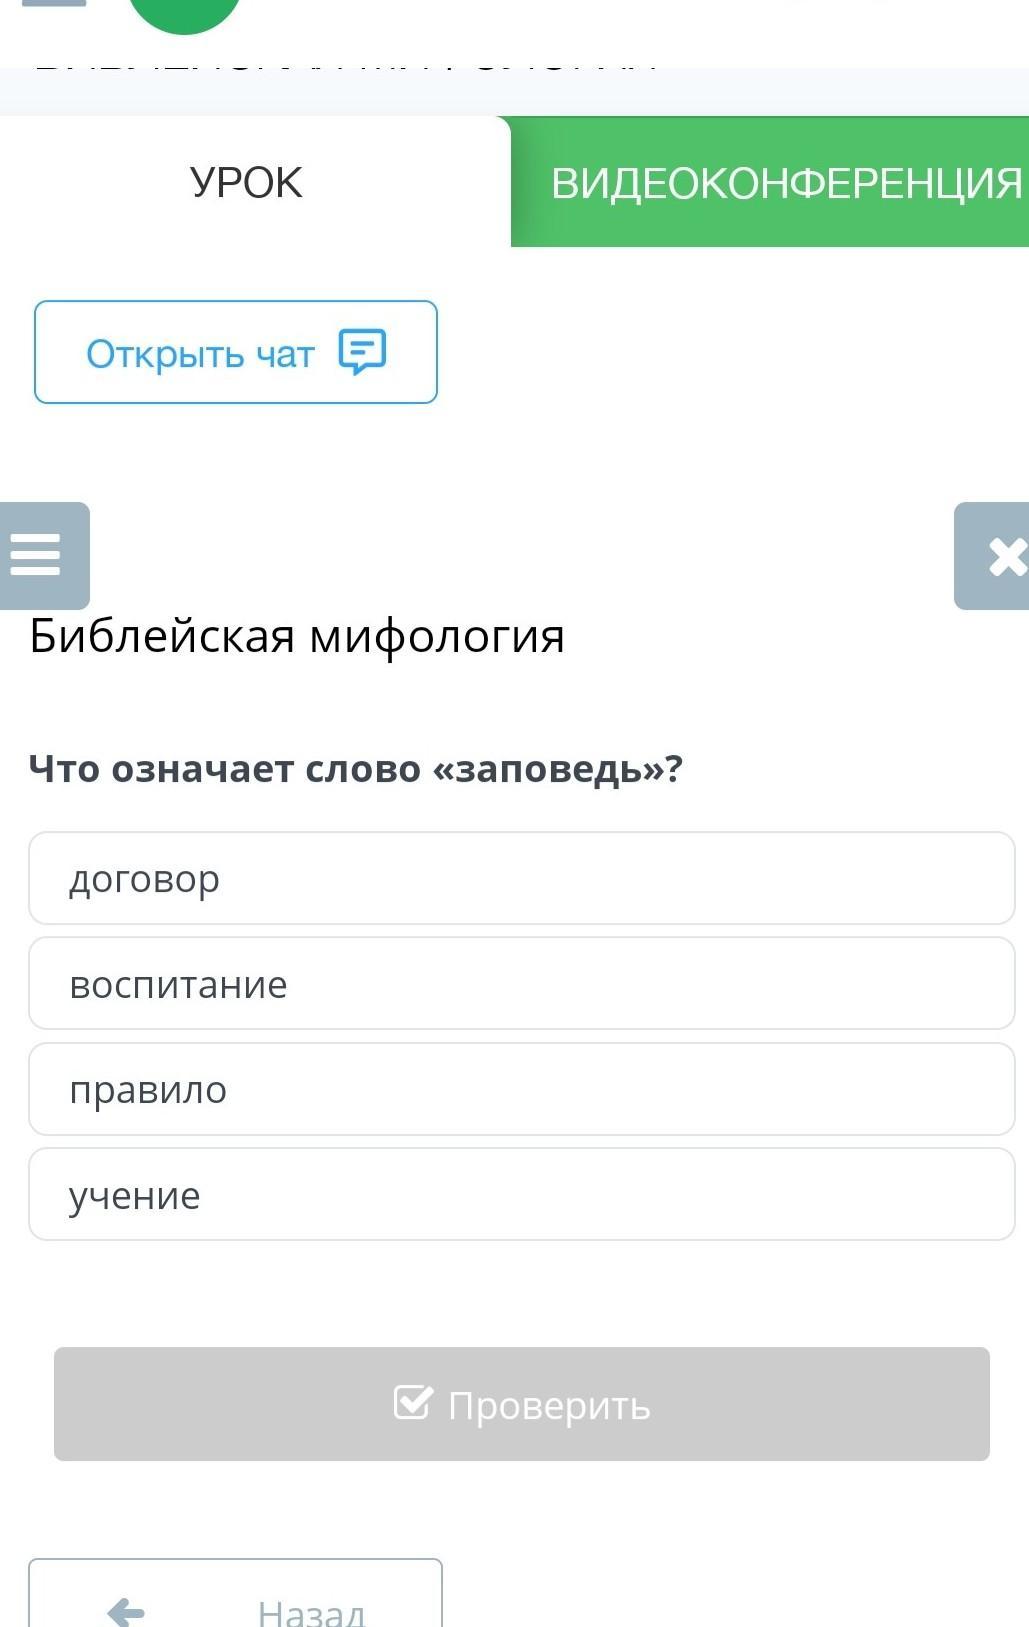
Task: Click the question text about «заповедь»
Action: (355, 769)
